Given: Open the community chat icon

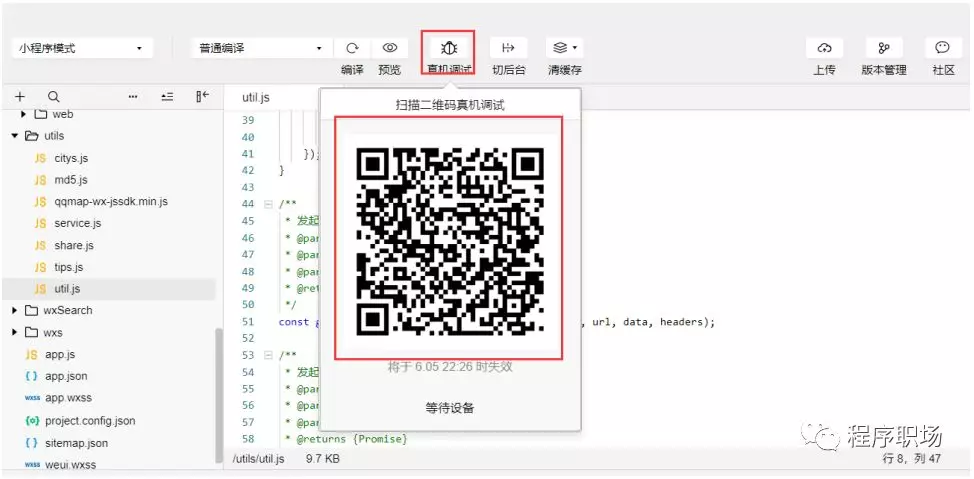Looking at the screenshot, I should (x=943, y=48).
